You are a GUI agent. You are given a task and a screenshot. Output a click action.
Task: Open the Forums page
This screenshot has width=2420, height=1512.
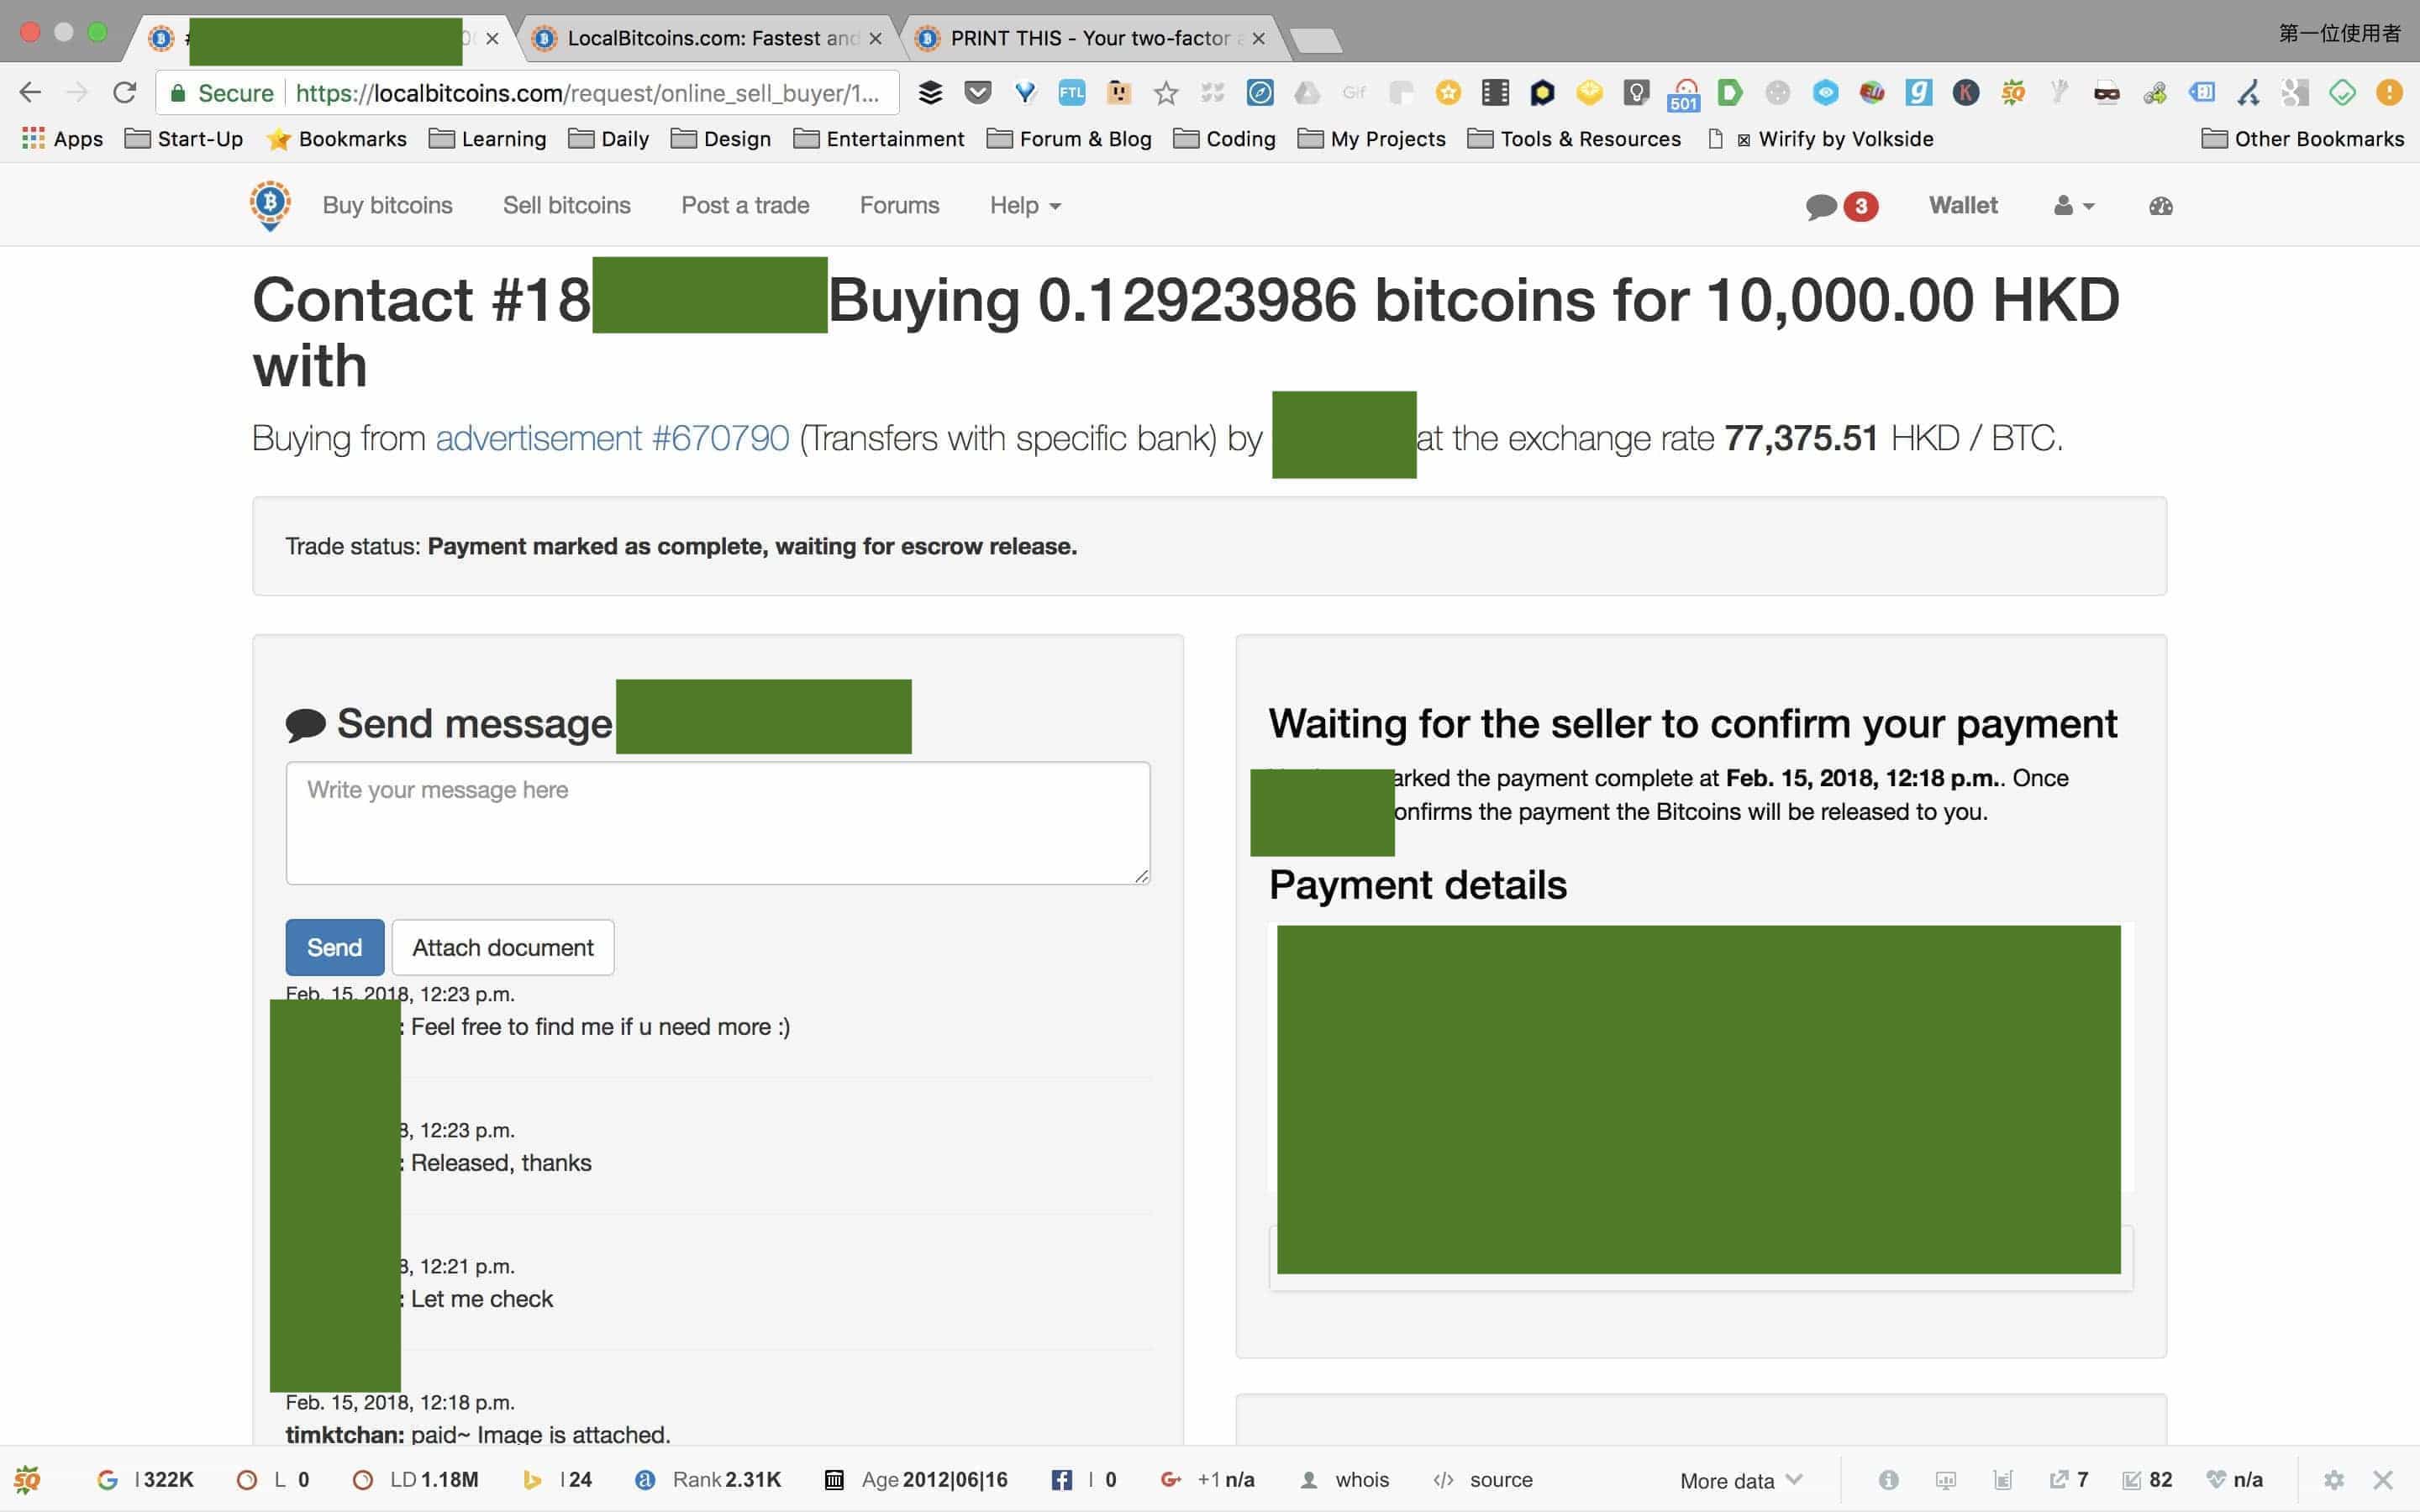899,206
